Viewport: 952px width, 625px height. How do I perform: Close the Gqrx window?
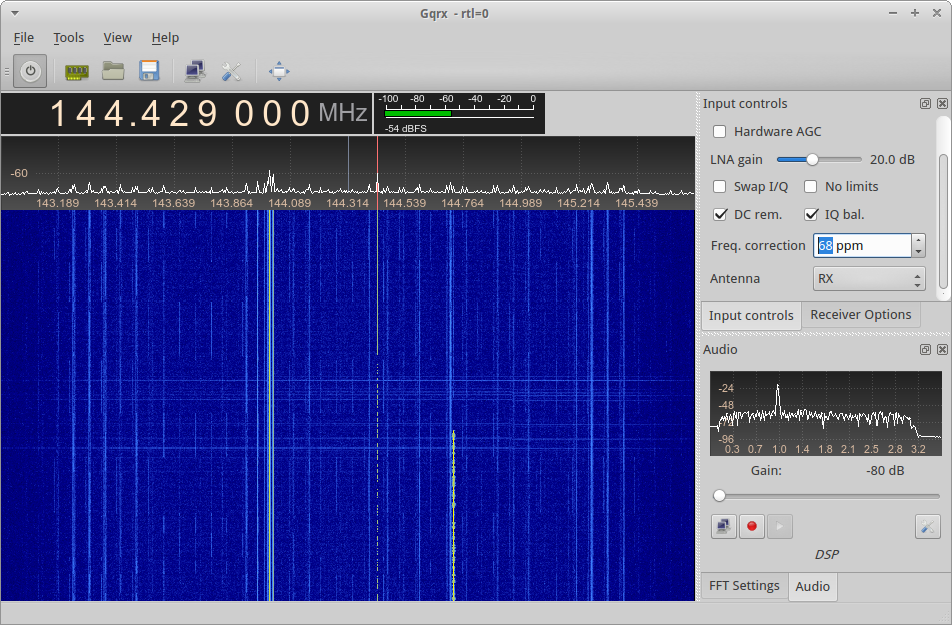coord(937,13)
